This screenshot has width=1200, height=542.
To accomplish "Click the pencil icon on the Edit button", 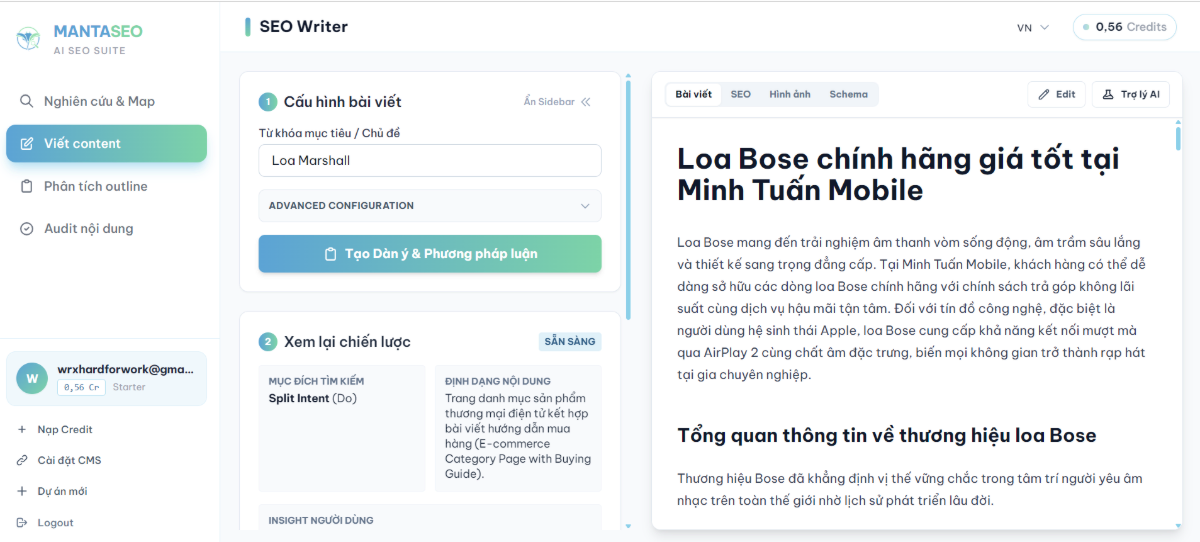I will [1044, 94].
